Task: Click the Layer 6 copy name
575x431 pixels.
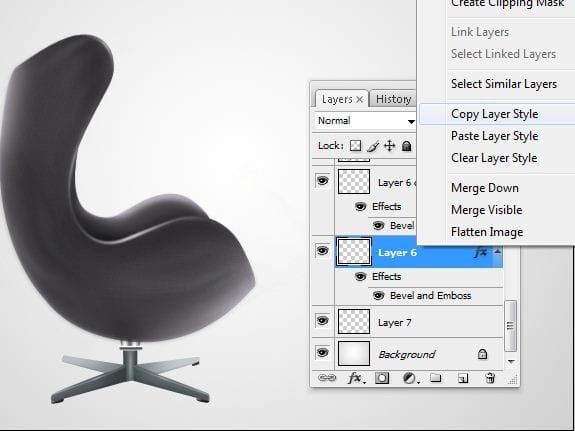Action: (x=397, y=183)
